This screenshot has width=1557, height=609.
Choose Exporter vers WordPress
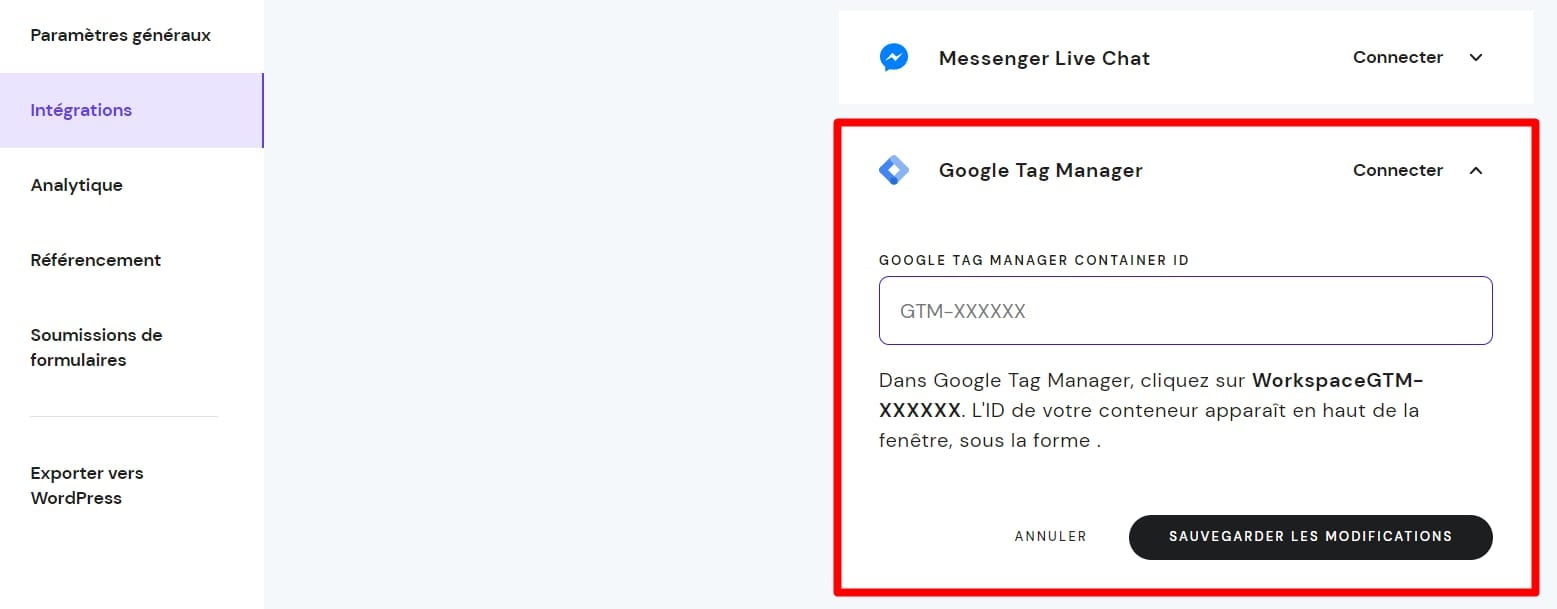[x=86, y=485]
